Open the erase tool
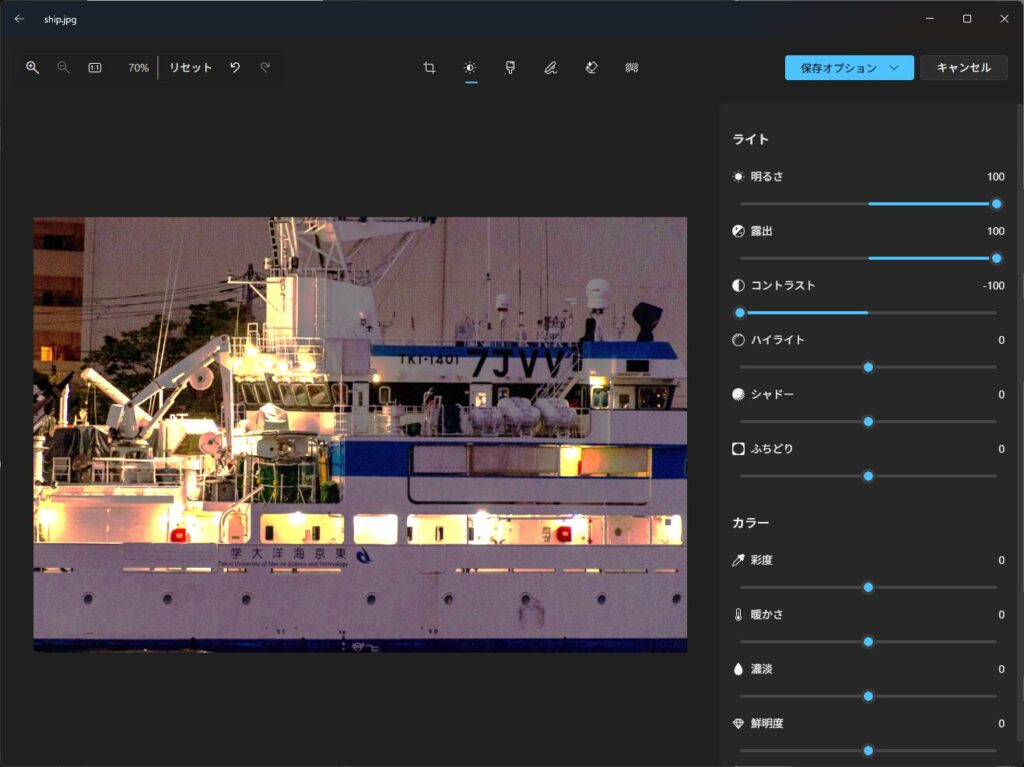The image size is (1024, 767). click(591, 67)
